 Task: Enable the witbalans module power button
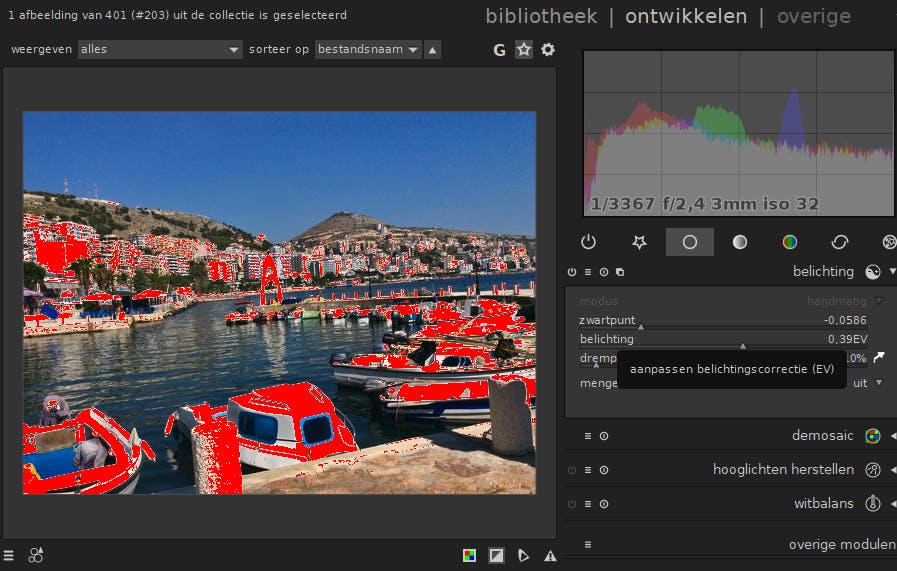click(x=571, y=504)
